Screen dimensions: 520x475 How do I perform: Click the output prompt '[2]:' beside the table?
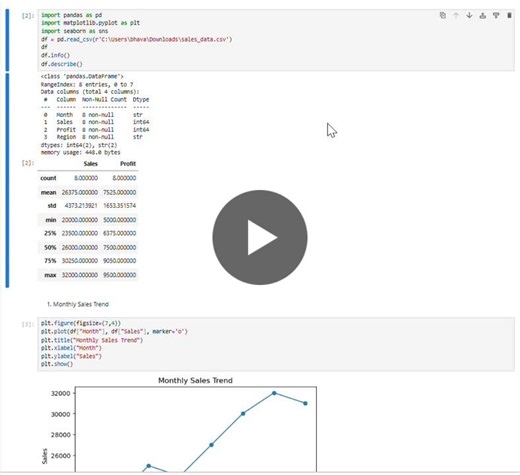click(28, 163)
